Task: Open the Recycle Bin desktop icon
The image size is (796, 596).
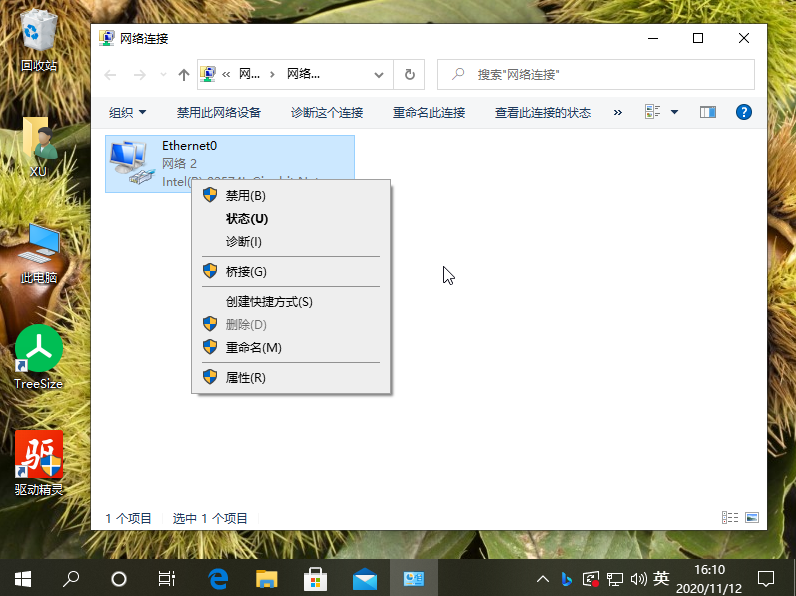Action: pos(39,40)
